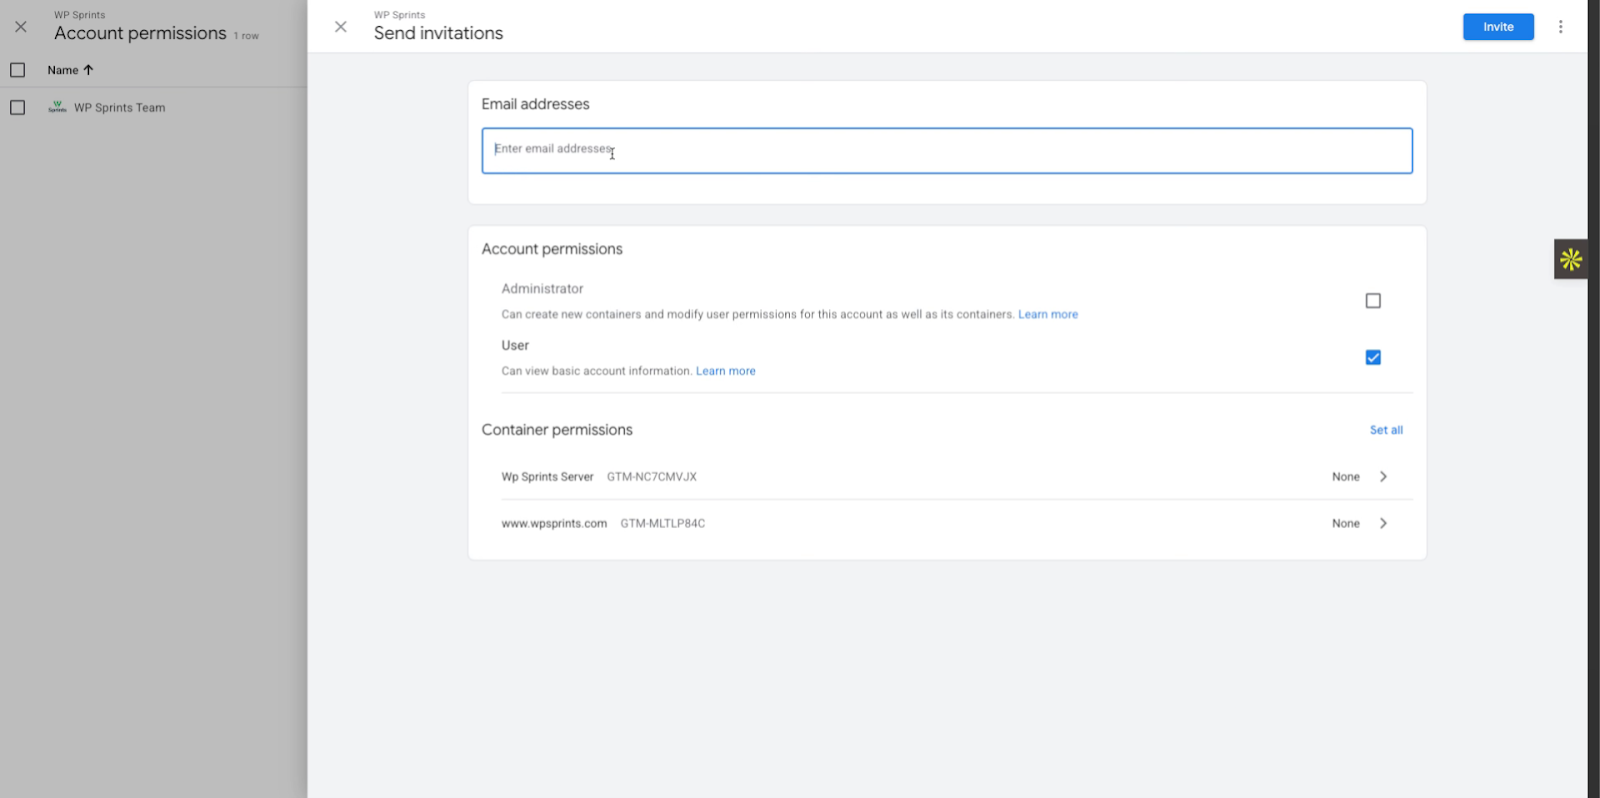Click the WP Sprints Team avatar icon
The image size is (1600, 798).
pyautogui.click(x=57, y=107)
